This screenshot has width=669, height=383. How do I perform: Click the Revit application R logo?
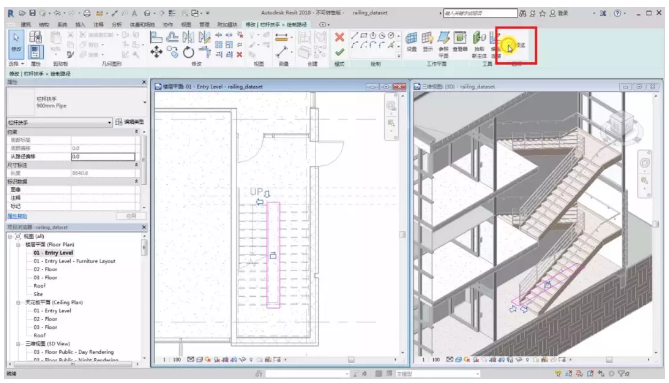click(x=11, y=13)
